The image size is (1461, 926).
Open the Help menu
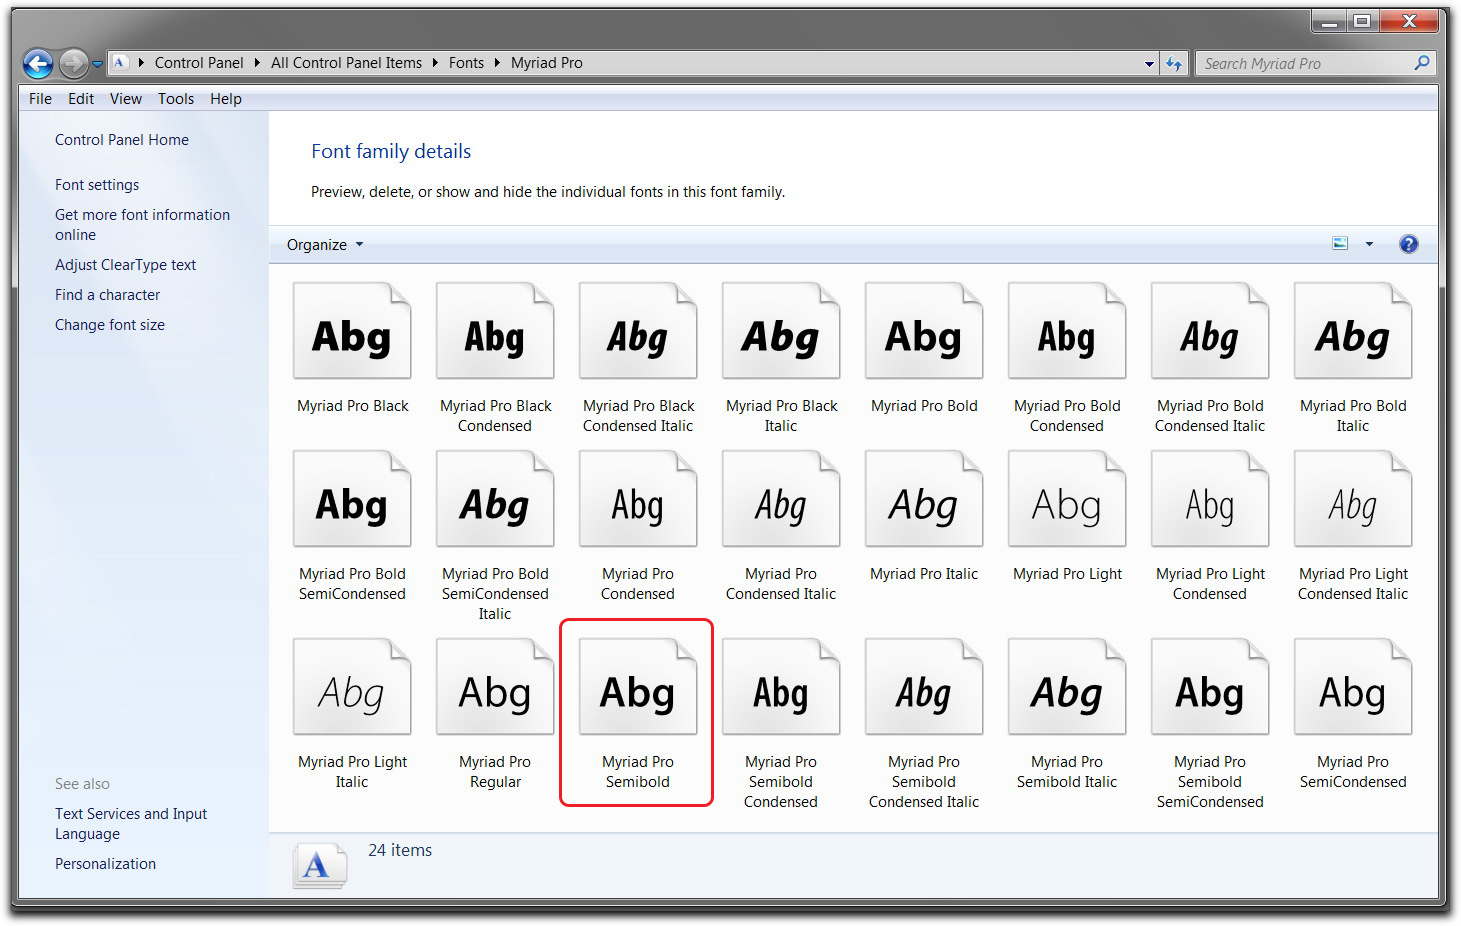226,99
